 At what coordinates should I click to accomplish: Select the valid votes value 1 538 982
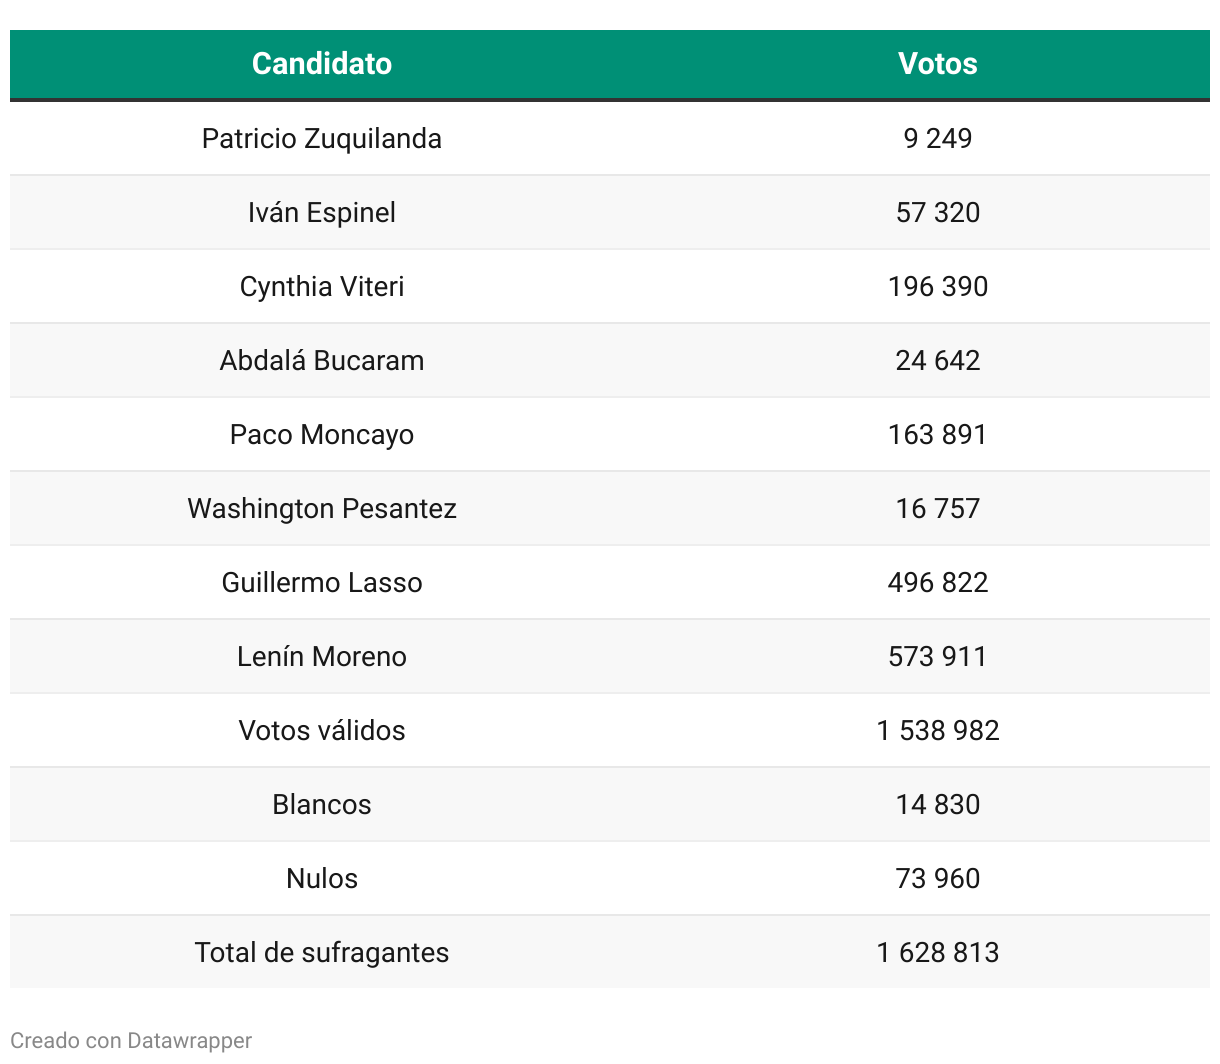937,730
